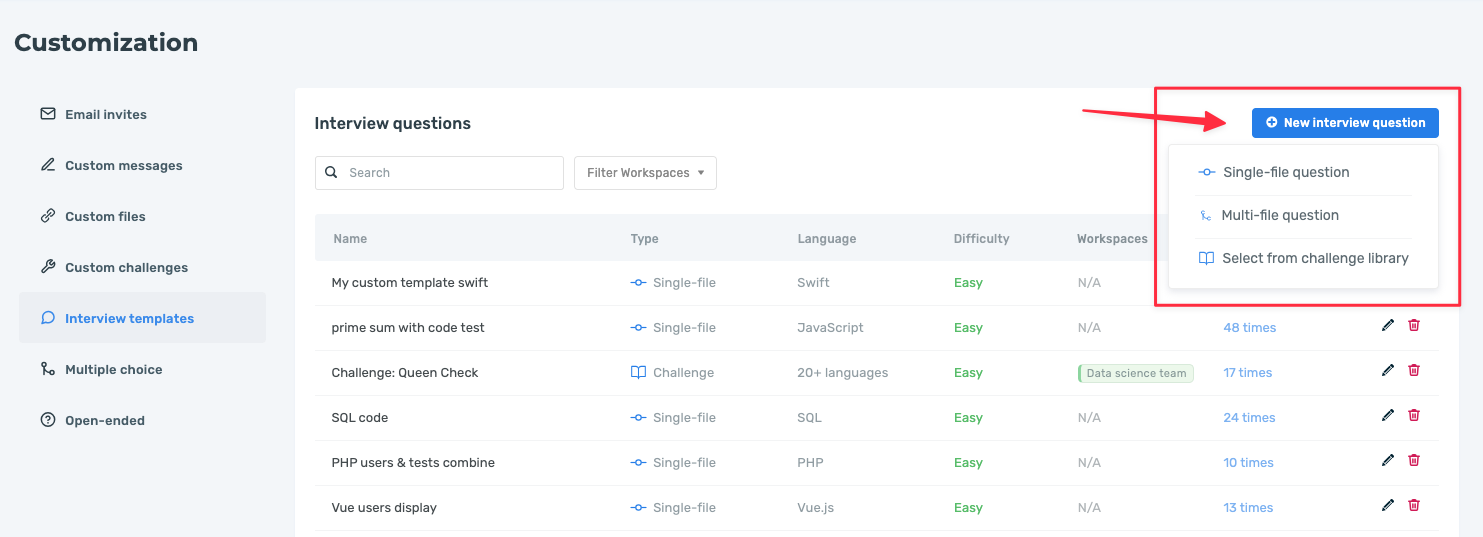Open Email invites in sidebar
The height and width of the screenshot is (537, 1483).
click(105, 115)
